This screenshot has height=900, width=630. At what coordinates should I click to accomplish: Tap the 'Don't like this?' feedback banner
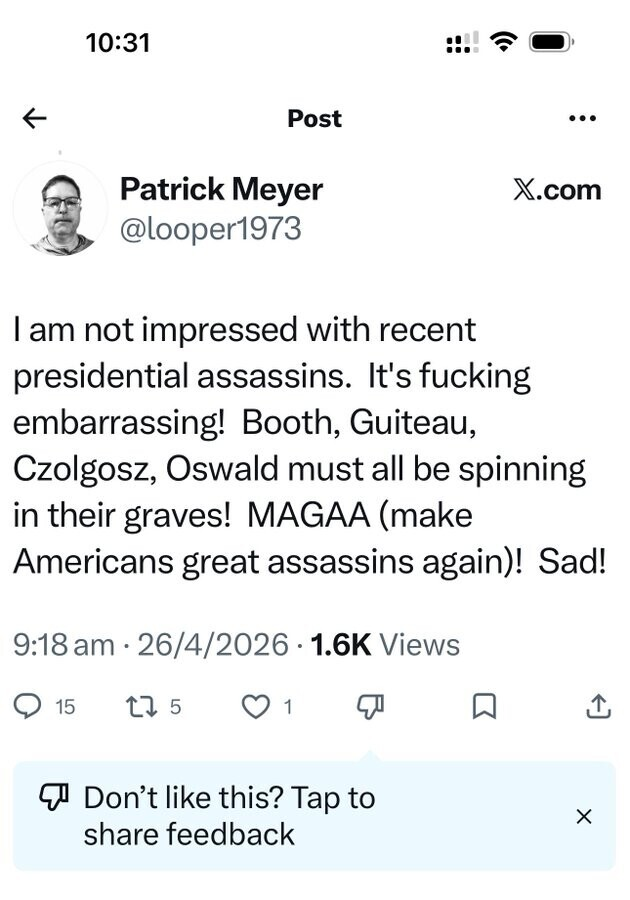(230, 816)
